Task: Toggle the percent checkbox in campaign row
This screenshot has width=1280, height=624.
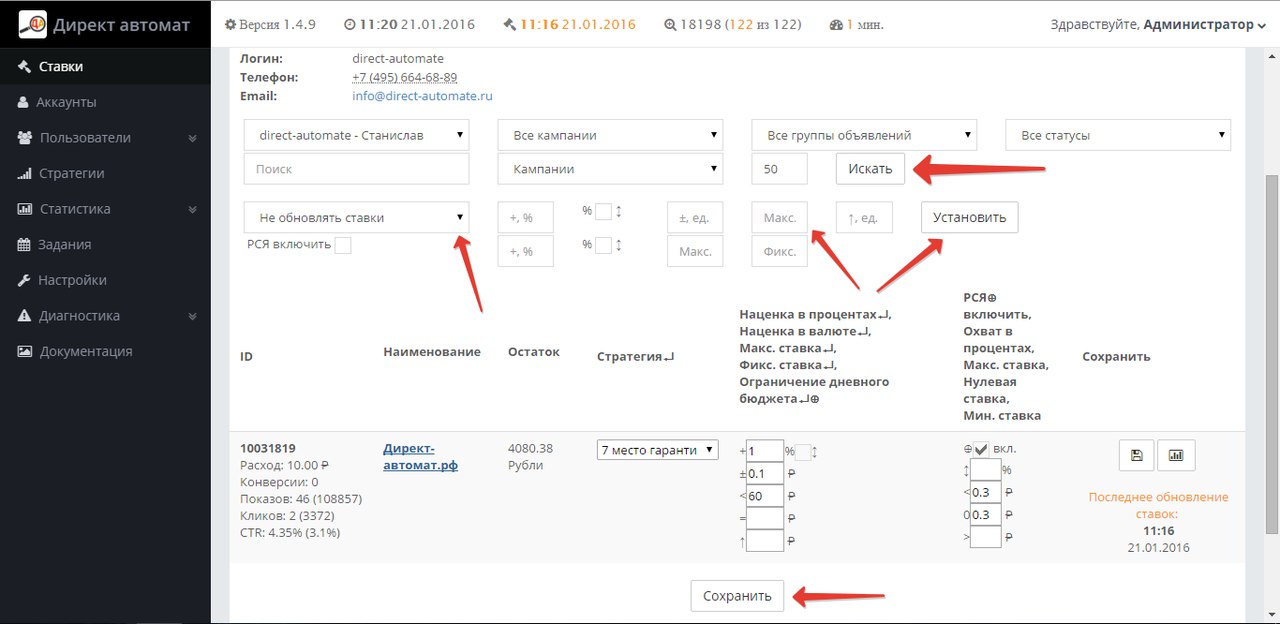Action: tap(803, 451)
